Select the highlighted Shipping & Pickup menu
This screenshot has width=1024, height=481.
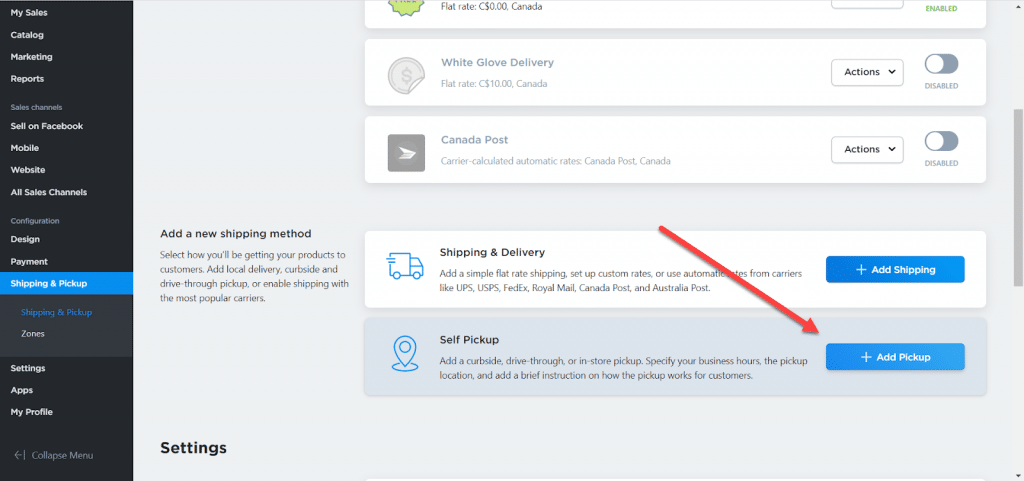coord(67,283)
